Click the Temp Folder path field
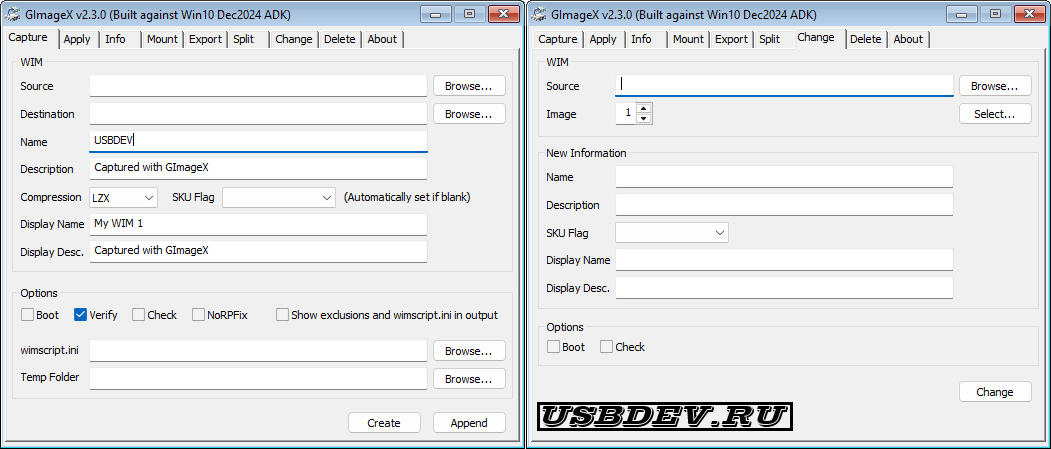The height and width of the screenshot is (449, 1051). pyautogui.click(x=258, y=379)
